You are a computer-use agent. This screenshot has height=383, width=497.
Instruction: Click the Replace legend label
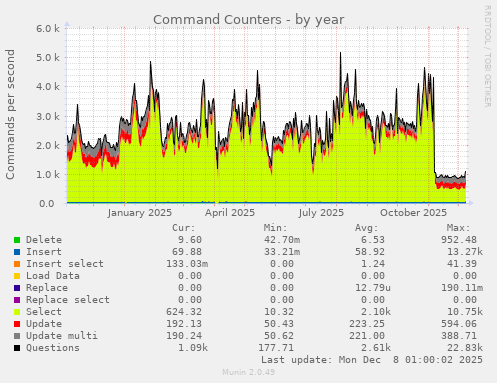click(x=47, y=288)
